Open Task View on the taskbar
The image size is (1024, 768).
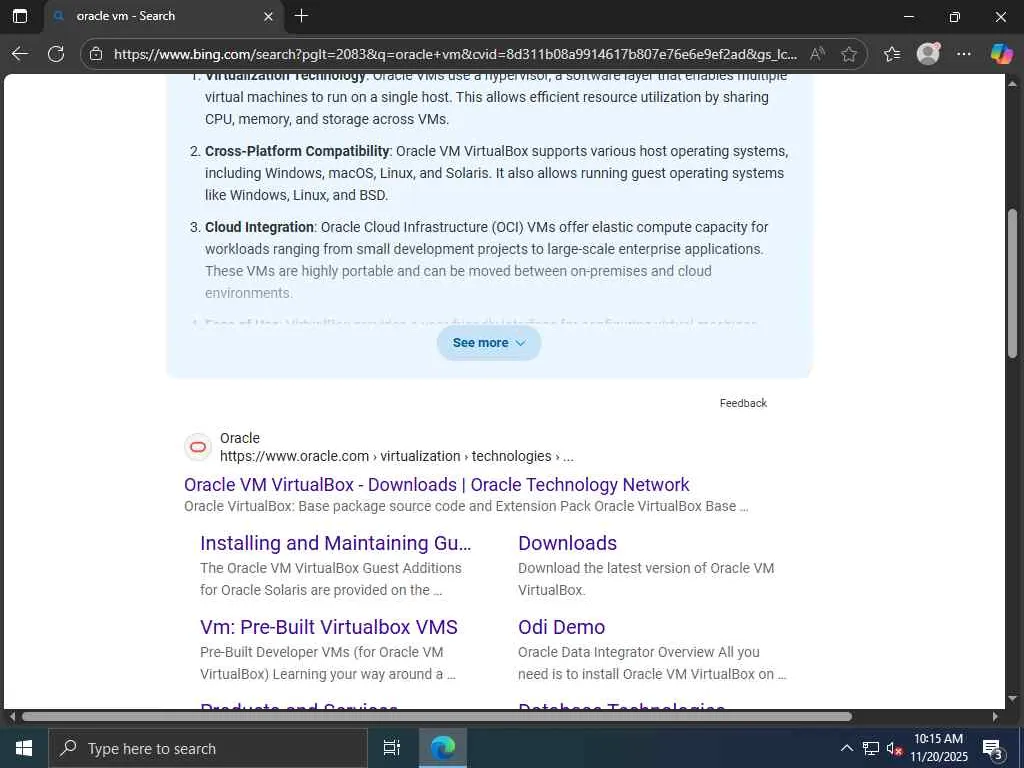click(x=391, y=748)
